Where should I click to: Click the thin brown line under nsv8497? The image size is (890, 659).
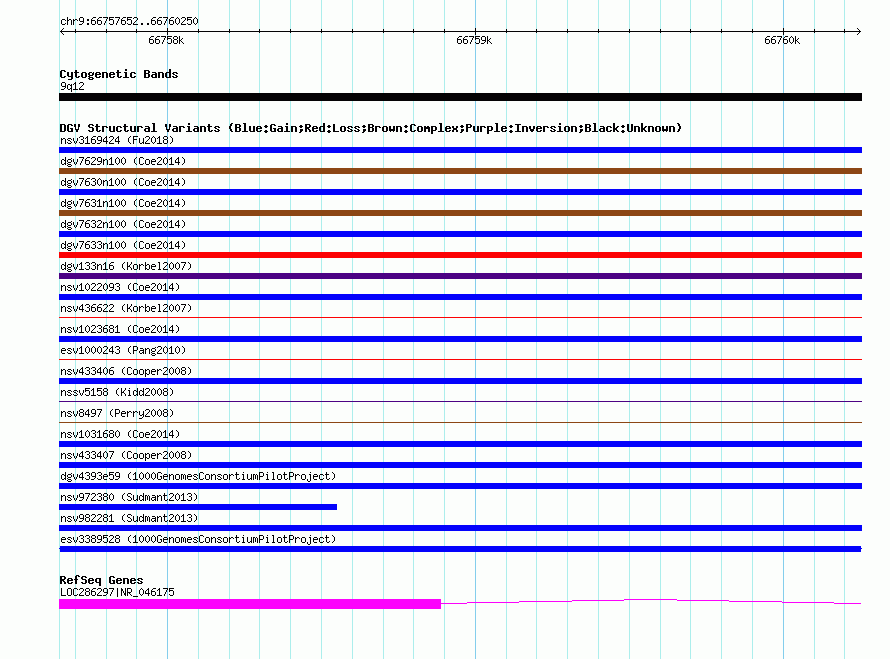[460, 422]
